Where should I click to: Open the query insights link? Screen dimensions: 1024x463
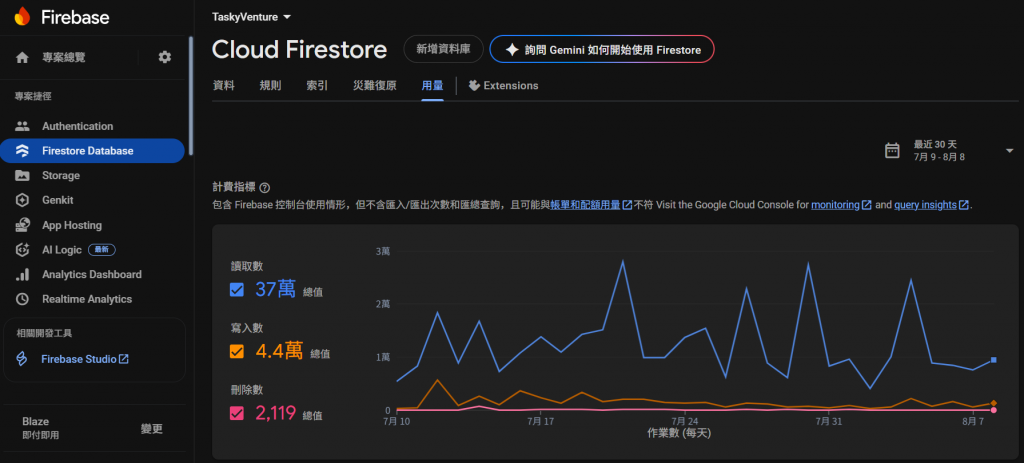tap(925, 205)
